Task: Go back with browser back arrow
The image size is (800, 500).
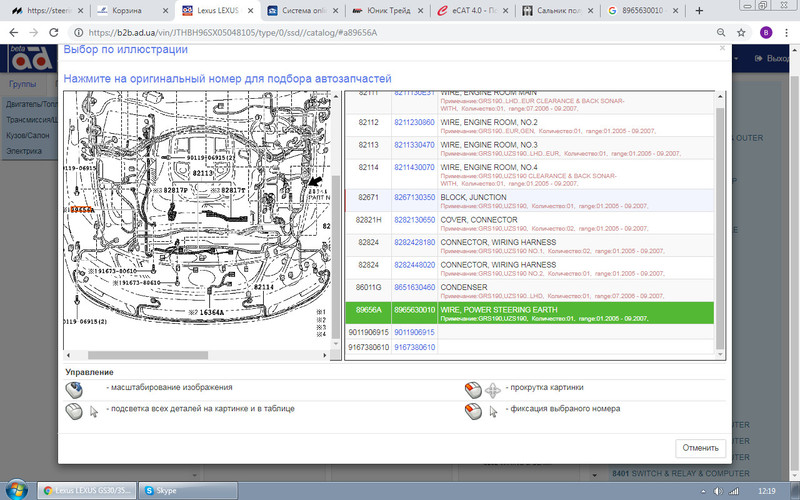Action: [x=14, y=33]
